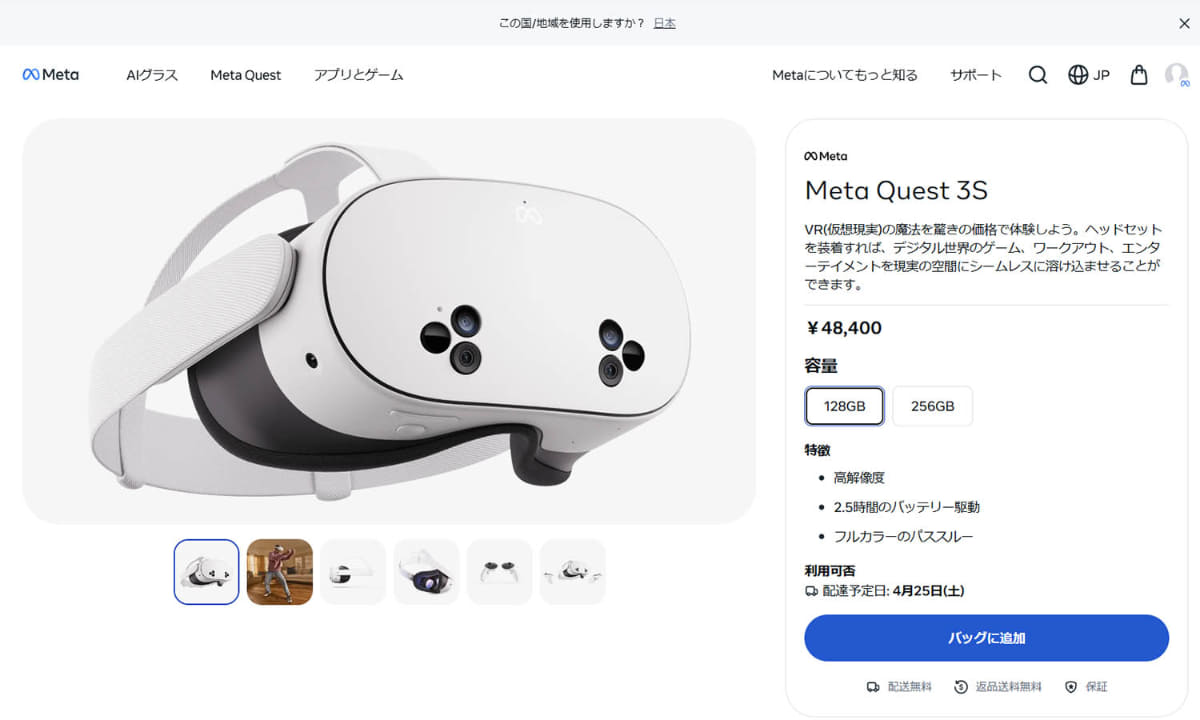This screenshot has height=720, width=1200.
Task: Expand the アプリとゲーム menu
Action: click(359, 75)
